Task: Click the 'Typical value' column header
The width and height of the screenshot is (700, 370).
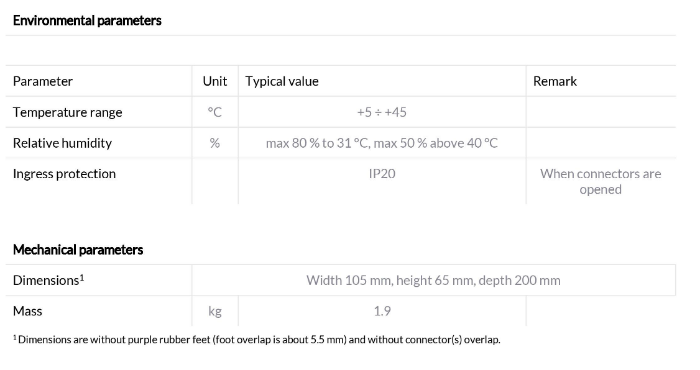Action: pyautogui.click(x=282, y=81)
